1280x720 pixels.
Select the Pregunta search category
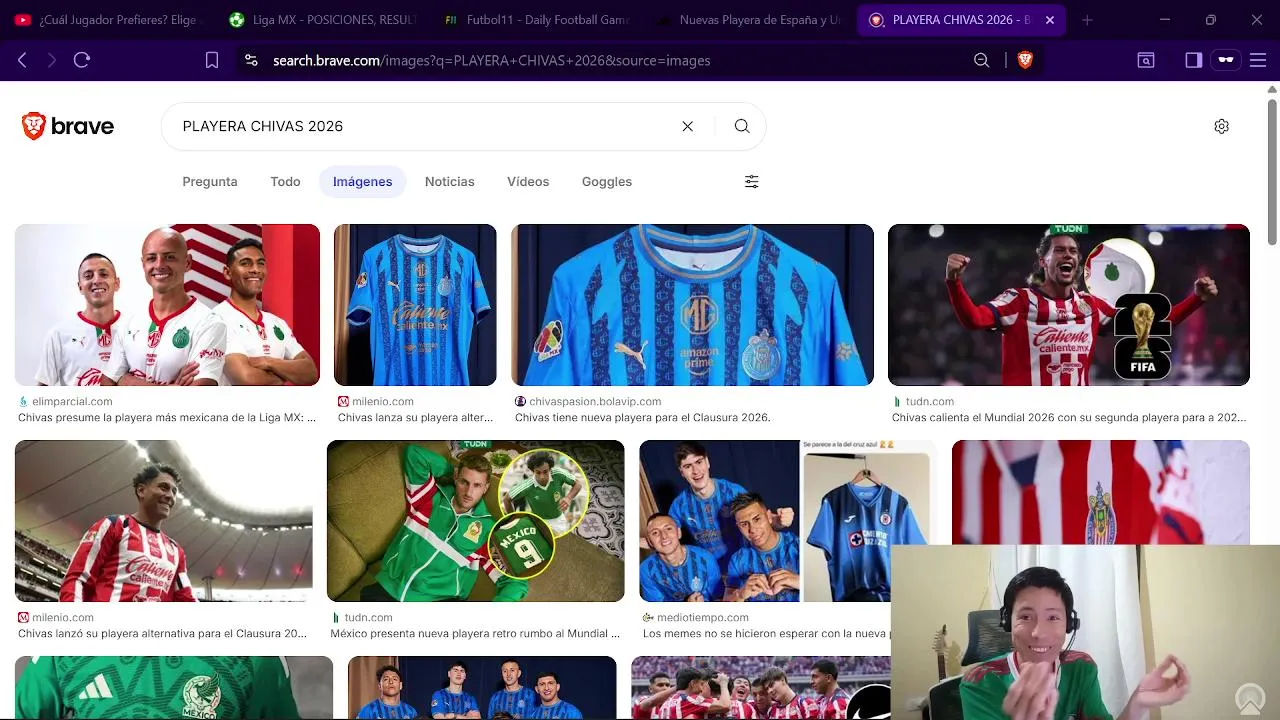(210, 182)
